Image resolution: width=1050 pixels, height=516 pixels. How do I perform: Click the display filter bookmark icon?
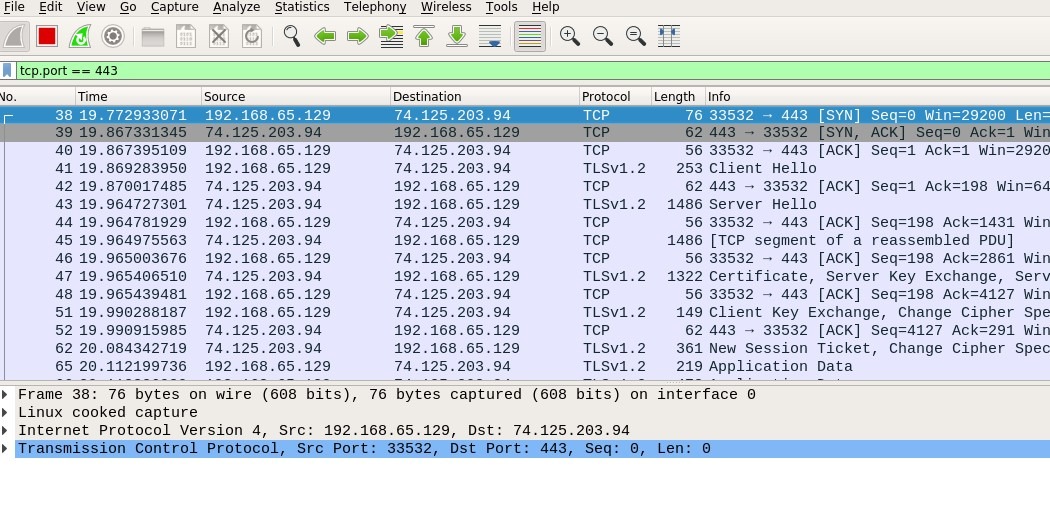[x=7, y=70]
